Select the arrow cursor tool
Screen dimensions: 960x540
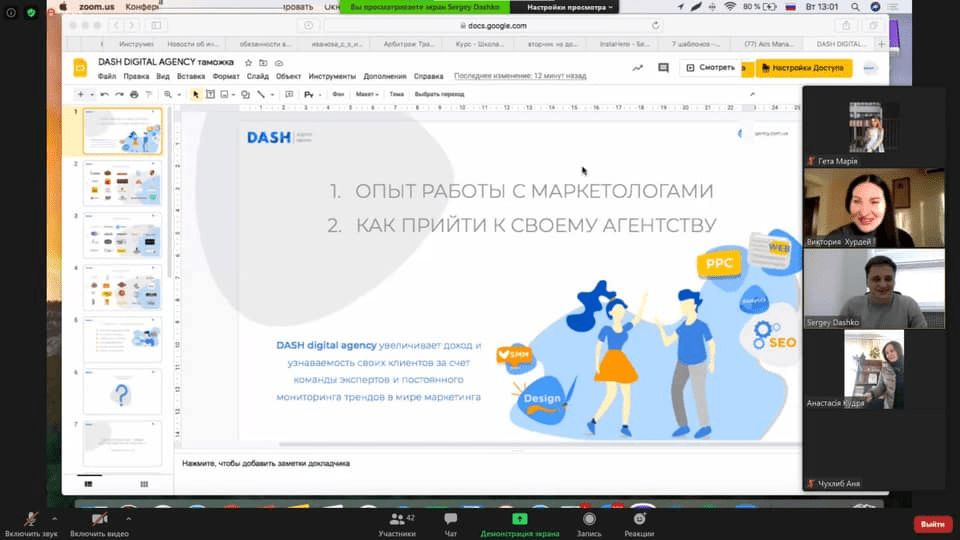(x=196, y=94)
